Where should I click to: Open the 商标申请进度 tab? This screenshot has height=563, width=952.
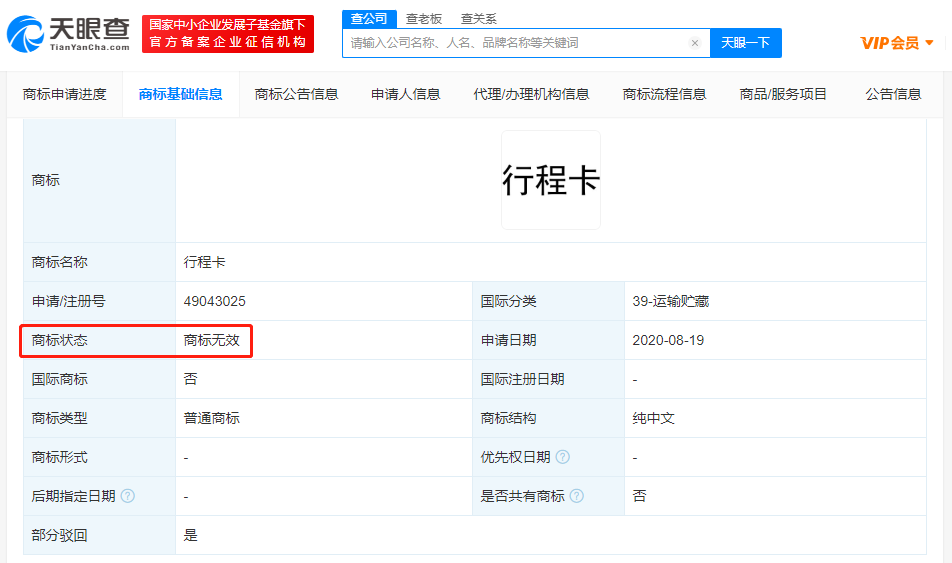click(x=65, y=94)
